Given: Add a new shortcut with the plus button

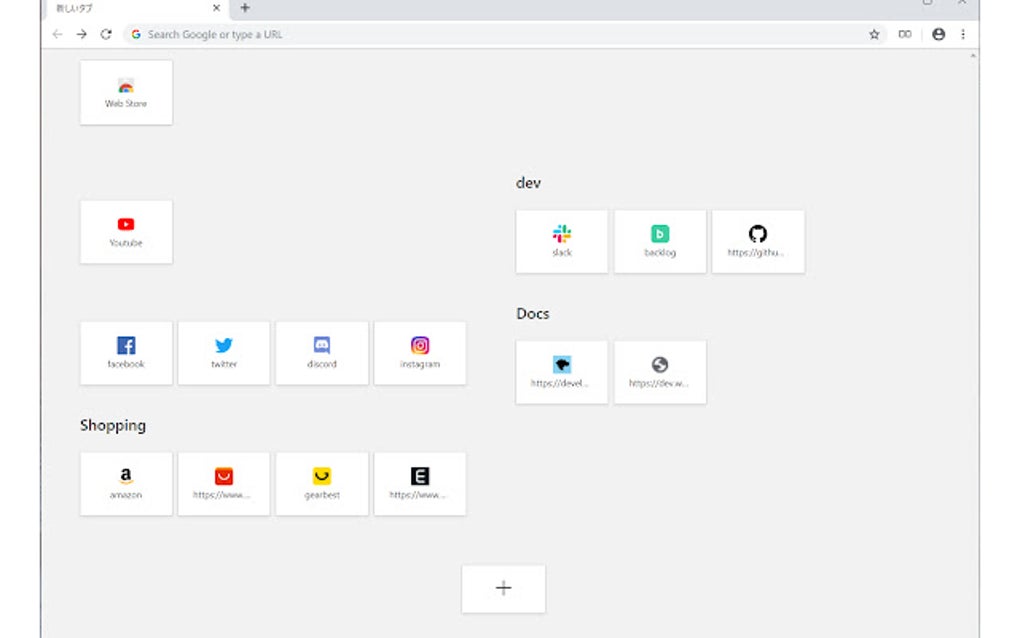Looking at the screenshot, I should click(503, 588).
